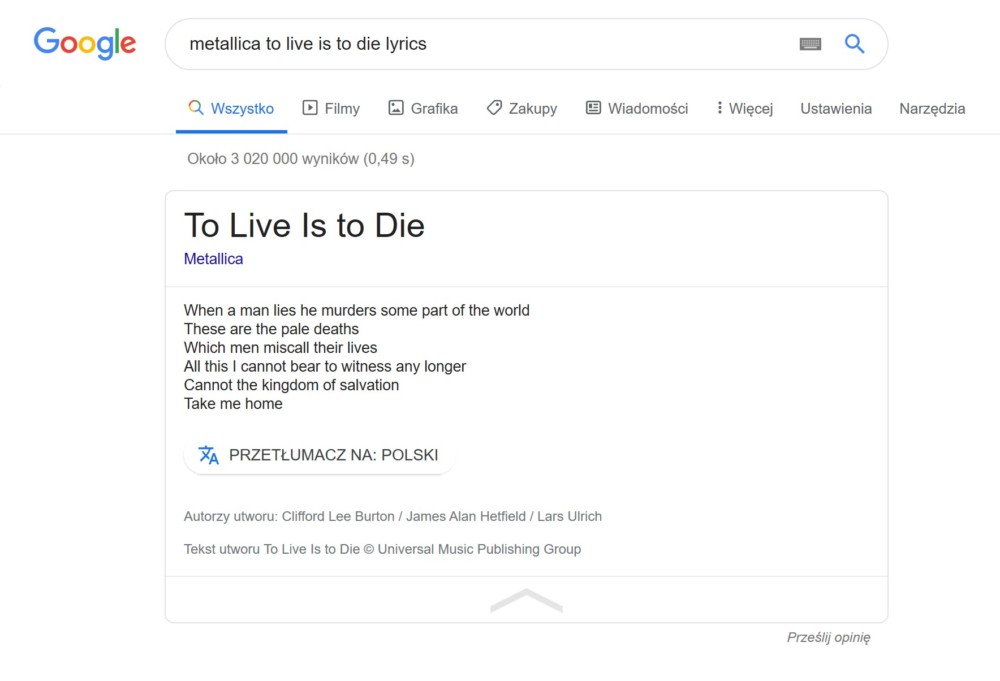Switch to the Grafika tab
This screenshot has height=681, width=1000.
coord(423,108)
